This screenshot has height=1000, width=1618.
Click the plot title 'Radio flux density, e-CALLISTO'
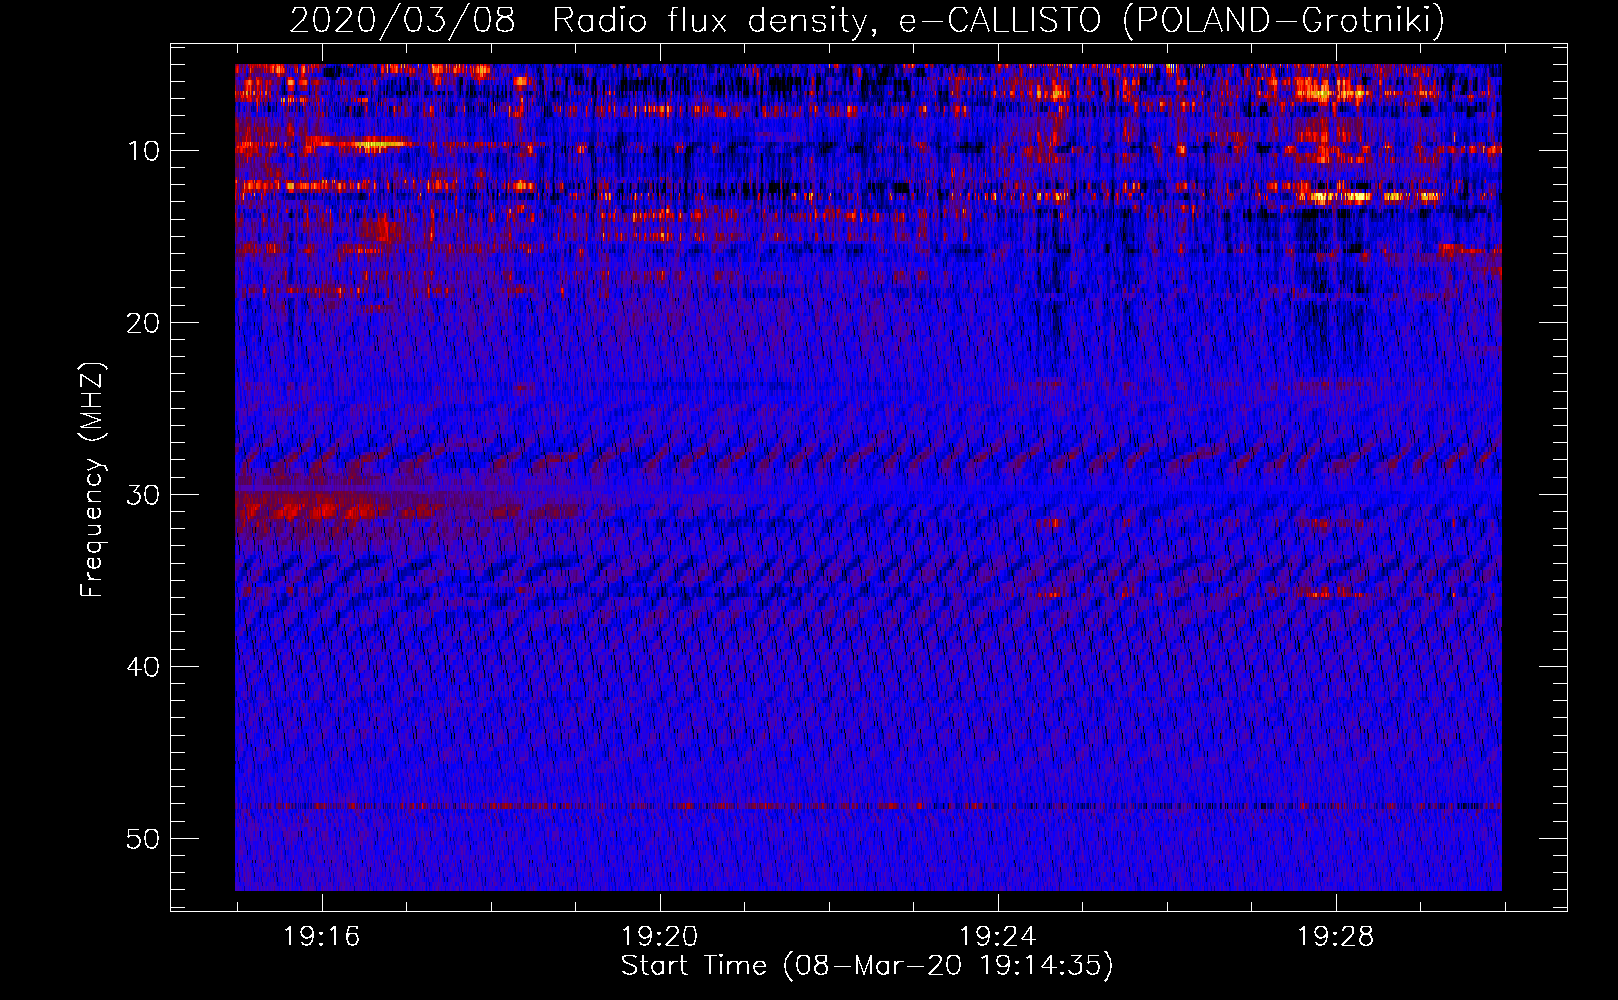pyautogui.click(x=827, y=21)
